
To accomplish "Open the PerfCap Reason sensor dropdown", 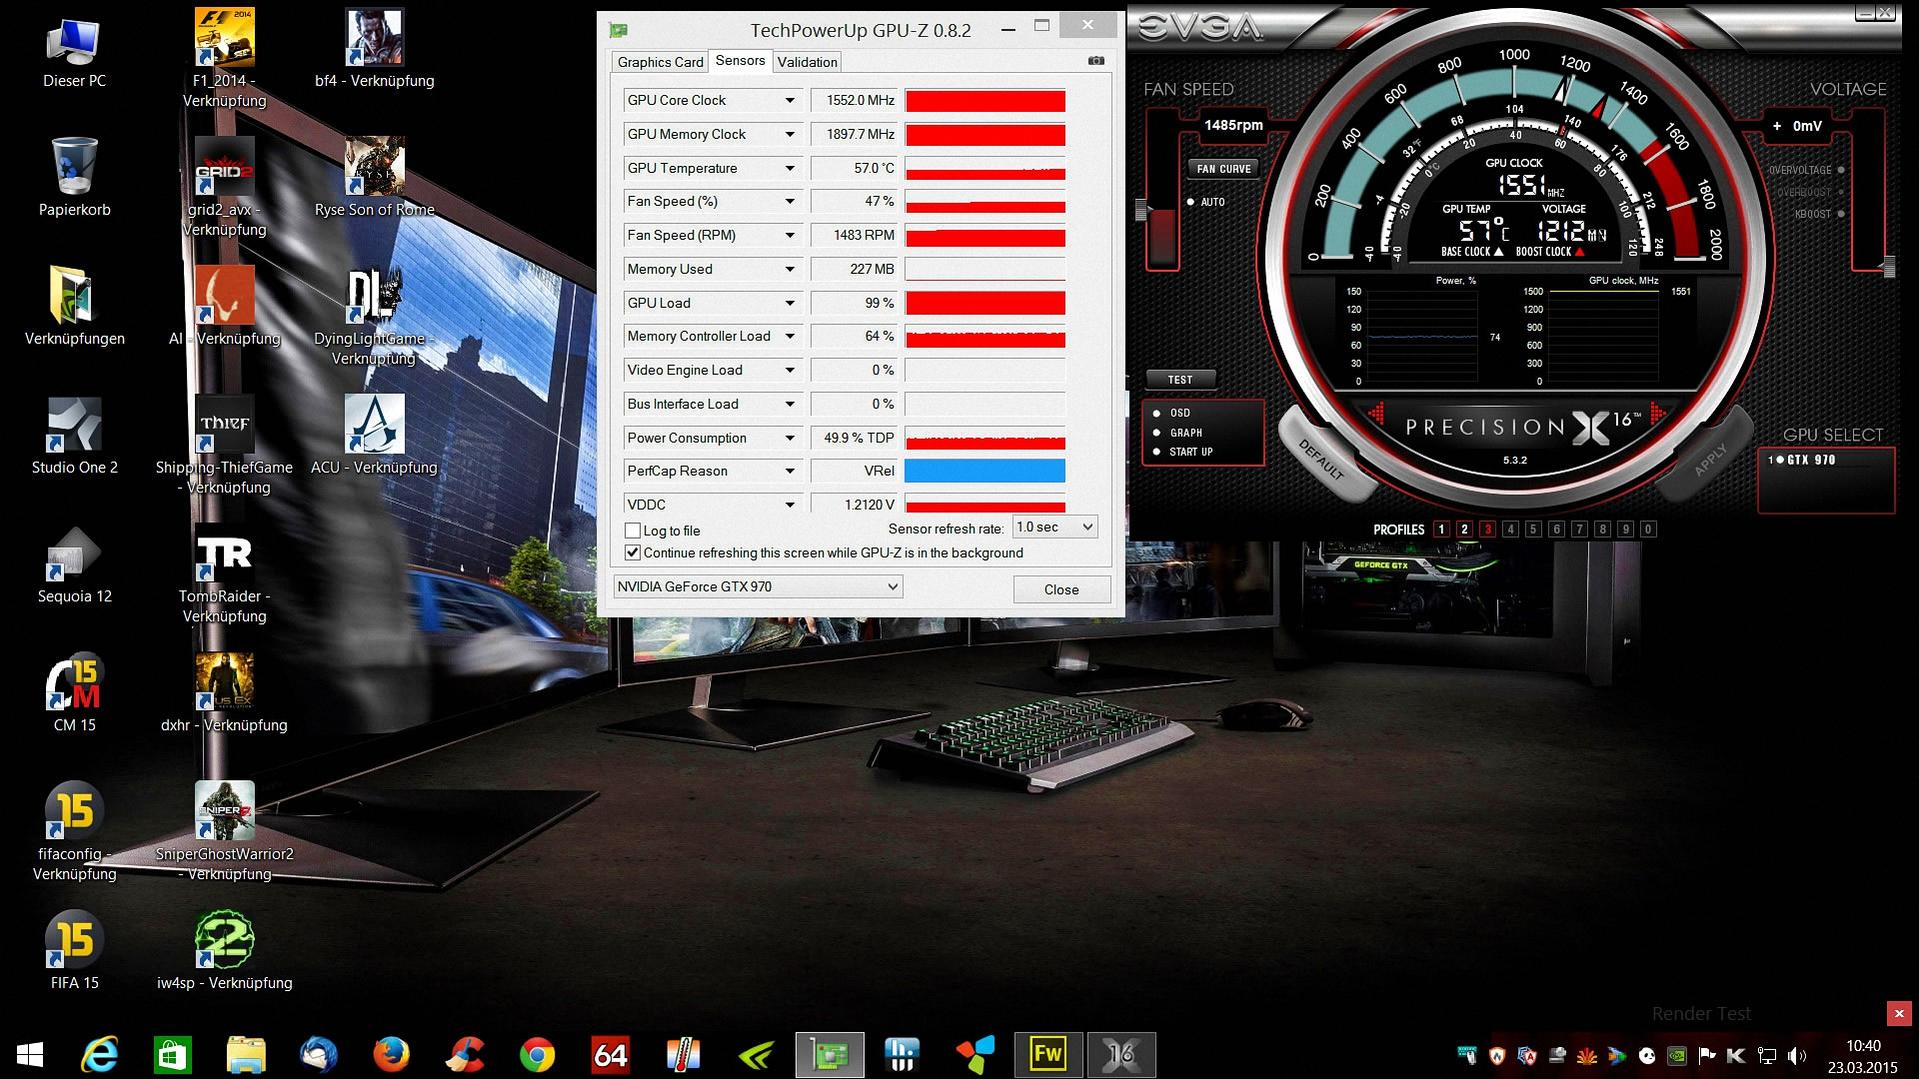I will (x=790, y=471).
